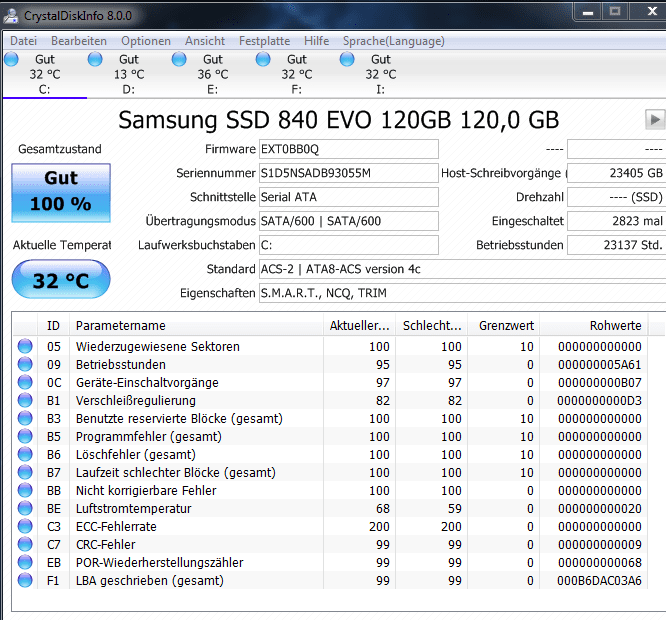Viewport: 666px width, 620px height.
Task: Click status icon for Nicht korrigierbare Fehler
Action: point(25,490)
